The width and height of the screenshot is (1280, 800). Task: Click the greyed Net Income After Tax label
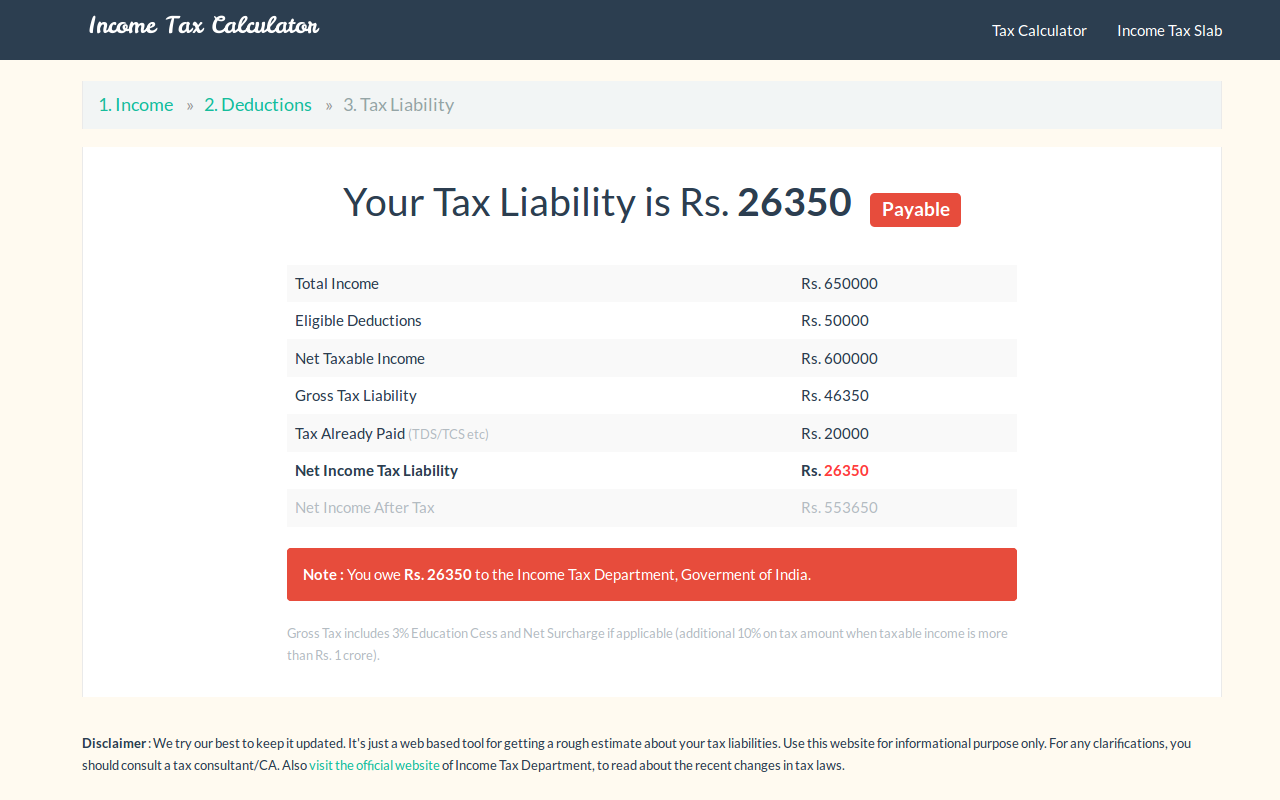pyautogui.click(x=365, y=508)
